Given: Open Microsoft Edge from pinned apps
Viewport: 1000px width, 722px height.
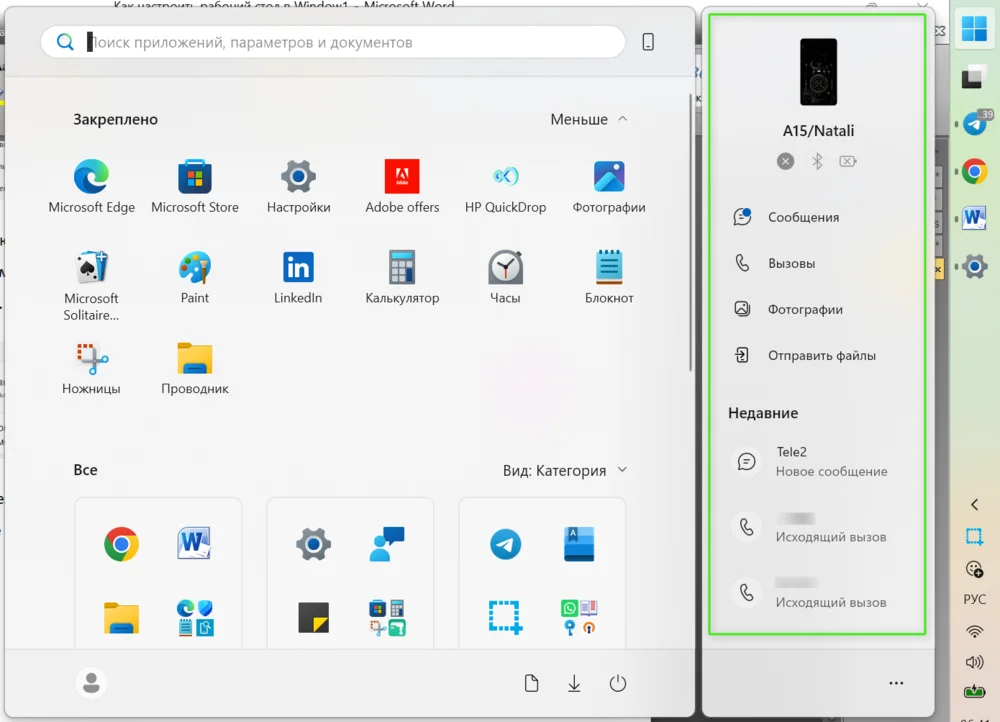Looking at the screenshot, I should pos(91,186).
